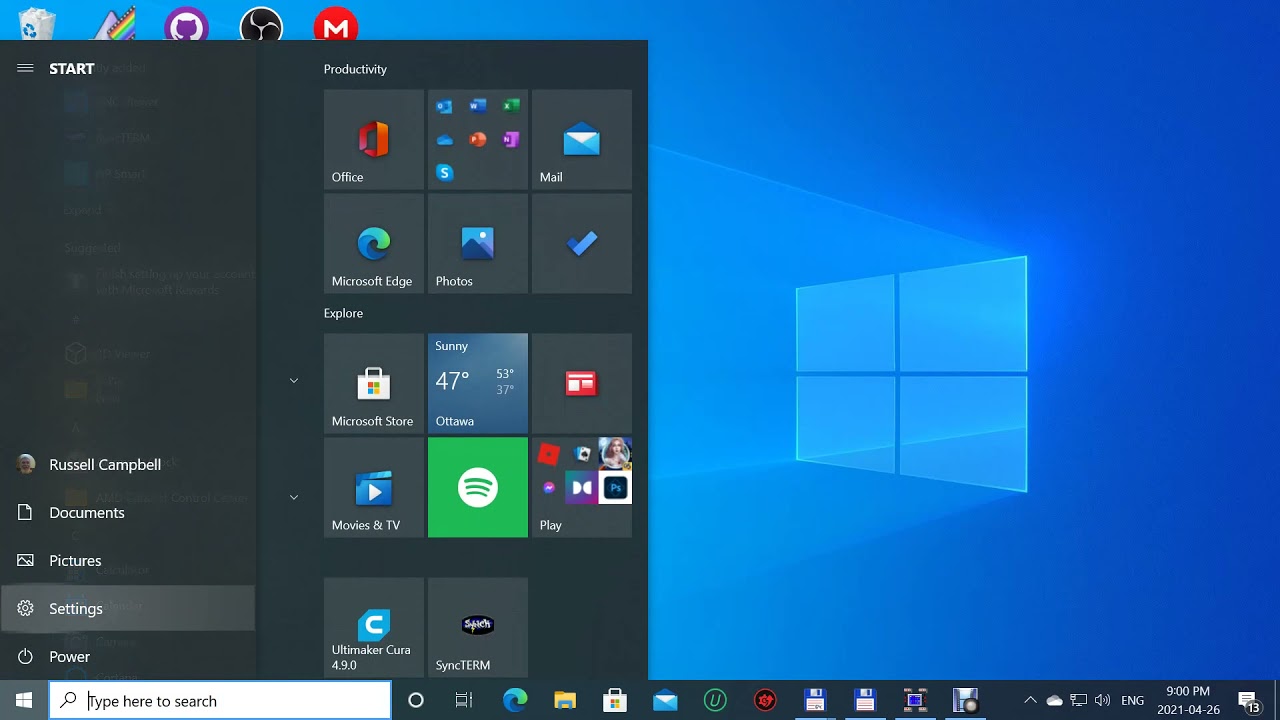Click the Explore group heading
The height and width of the screenshot is (720, 1280).
click(x=343, y=313)
